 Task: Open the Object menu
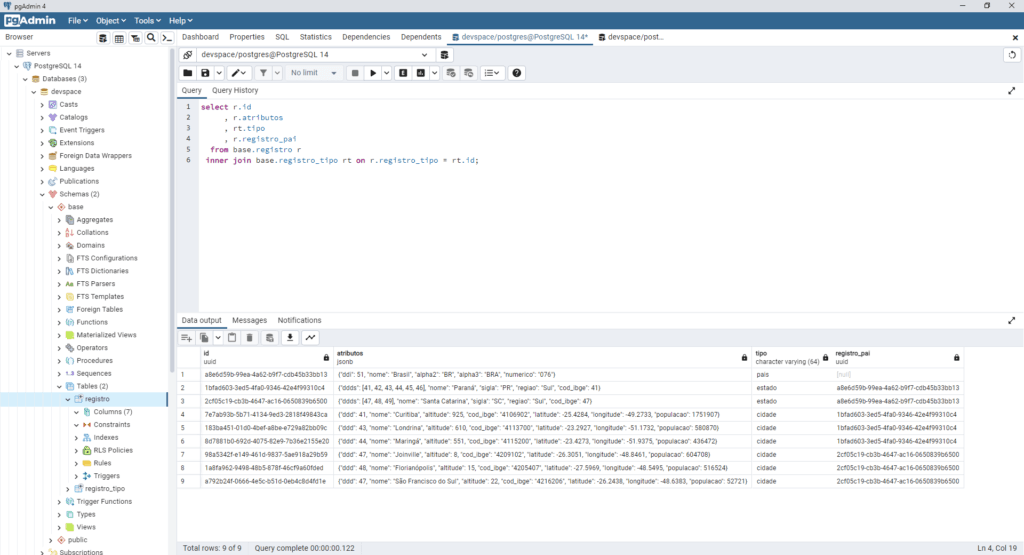coord(110,21)
